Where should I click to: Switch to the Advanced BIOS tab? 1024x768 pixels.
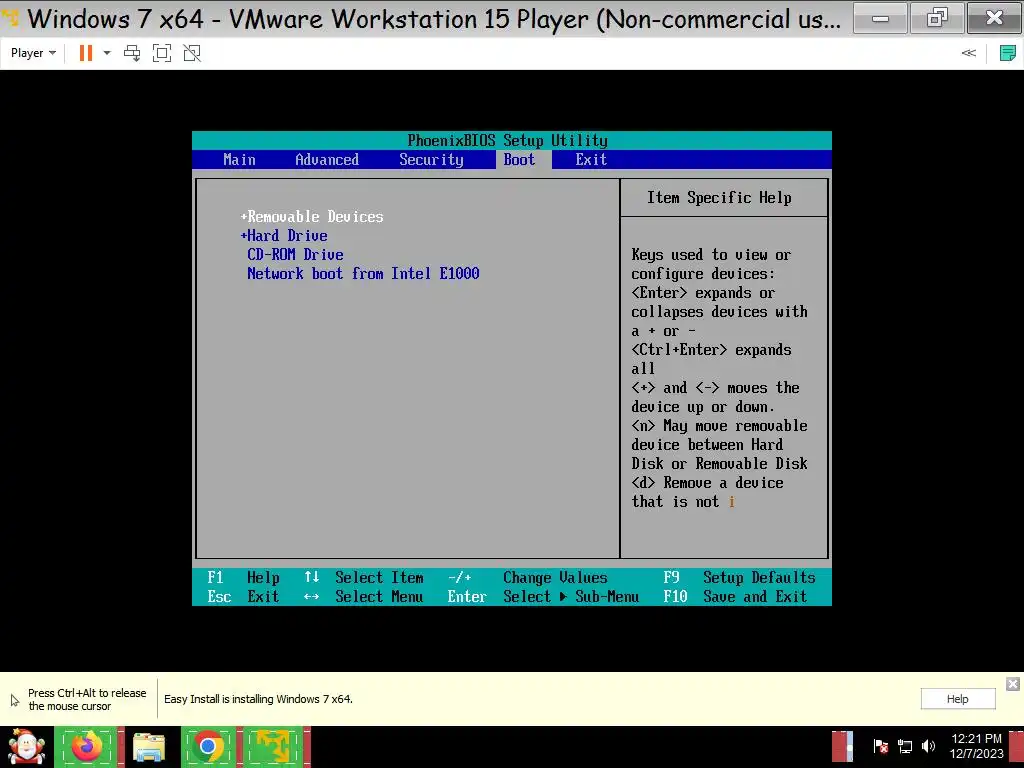click(x=327, y=160)
